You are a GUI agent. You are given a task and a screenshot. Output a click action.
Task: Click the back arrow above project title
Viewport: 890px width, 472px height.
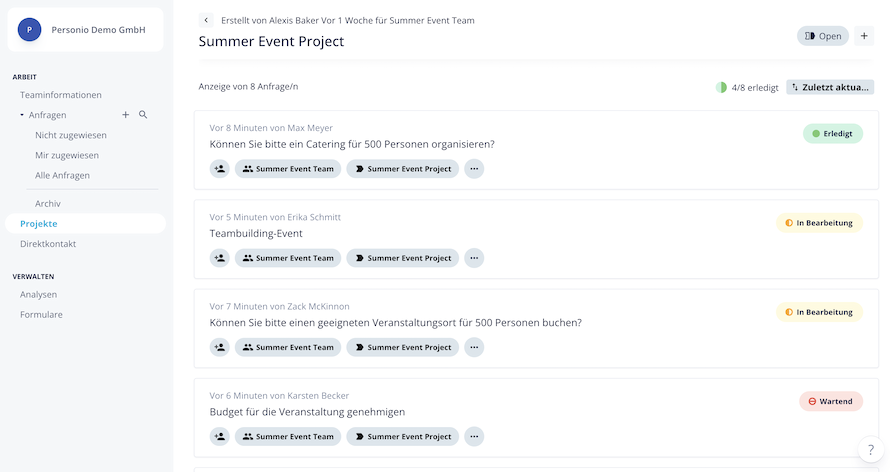[x=206, y=20]
